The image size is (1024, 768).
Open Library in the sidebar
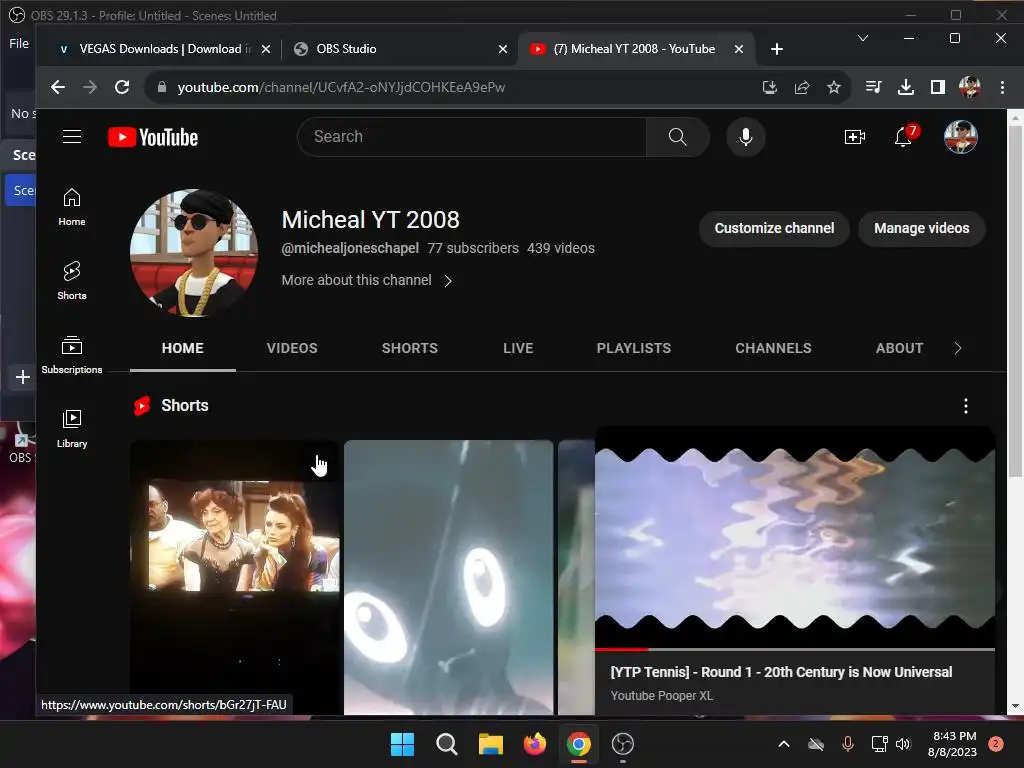pyautogui.click(x=72, y=428)
